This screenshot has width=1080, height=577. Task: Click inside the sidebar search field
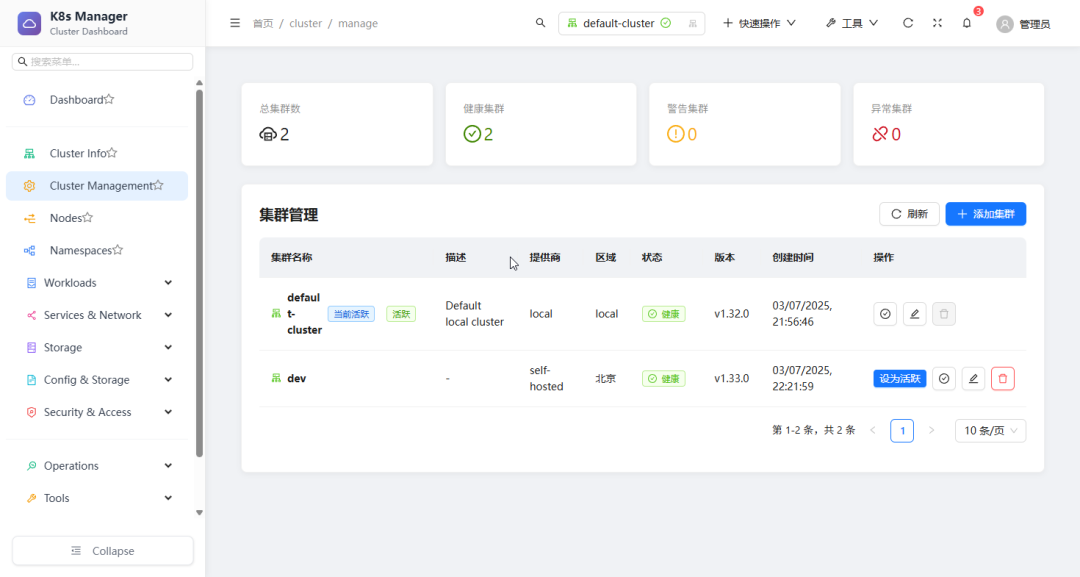tap(100, 61)
